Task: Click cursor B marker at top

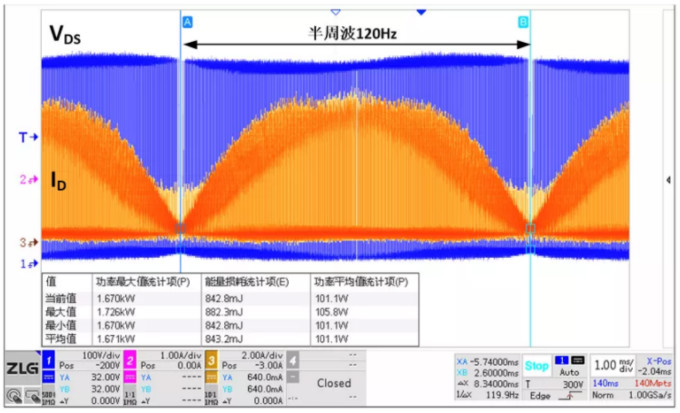Action: tap(523, 21)
